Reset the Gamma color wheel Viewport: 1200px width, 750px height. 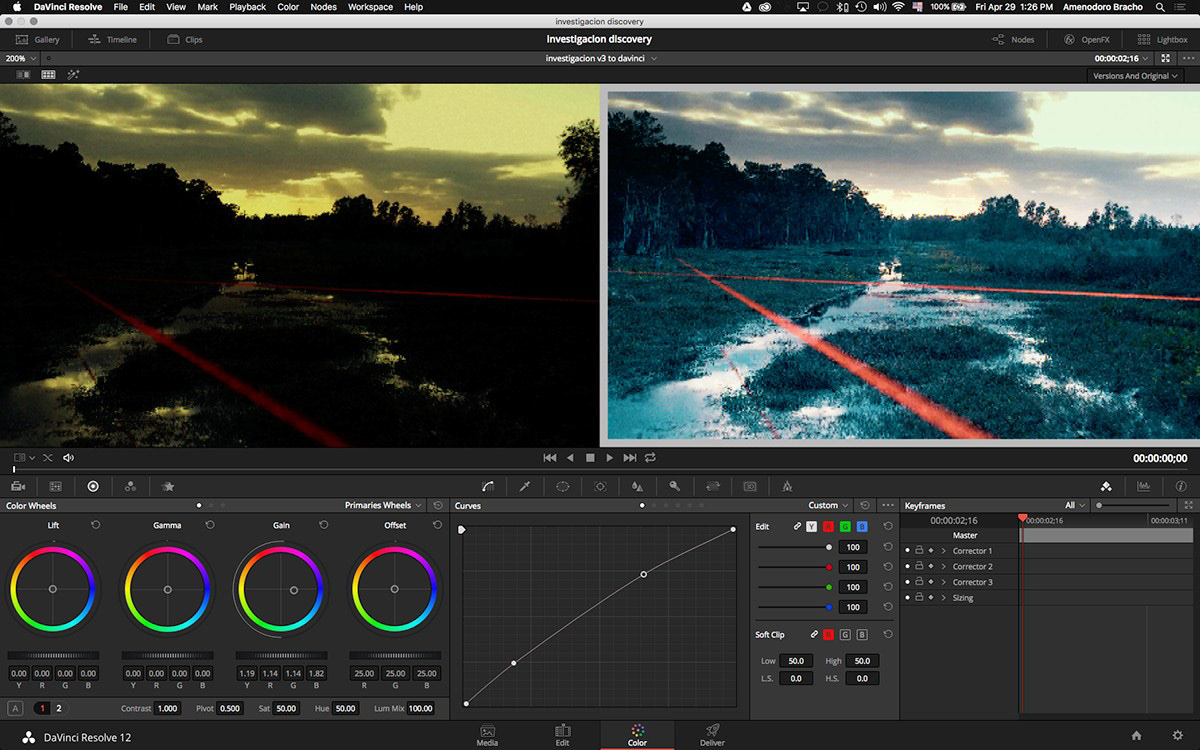click(210, 524)
